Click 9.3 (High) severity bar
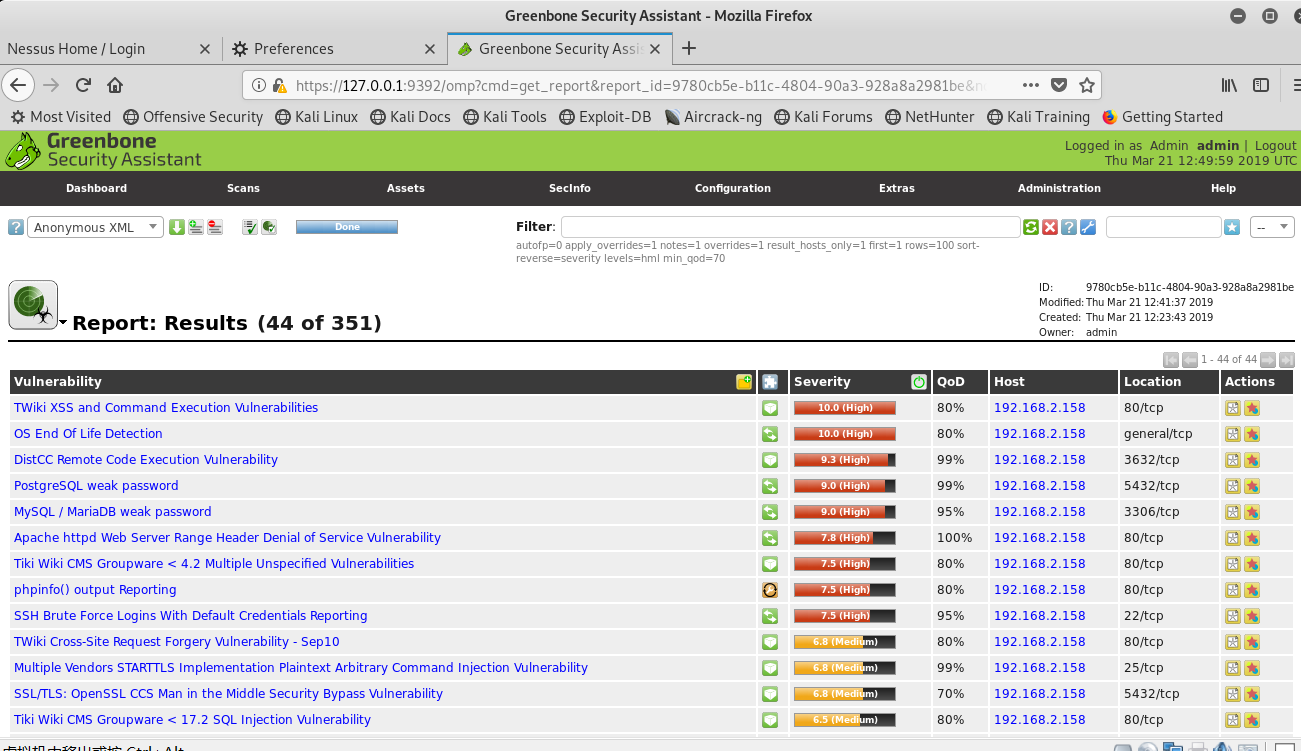 [x=844, y=460]
